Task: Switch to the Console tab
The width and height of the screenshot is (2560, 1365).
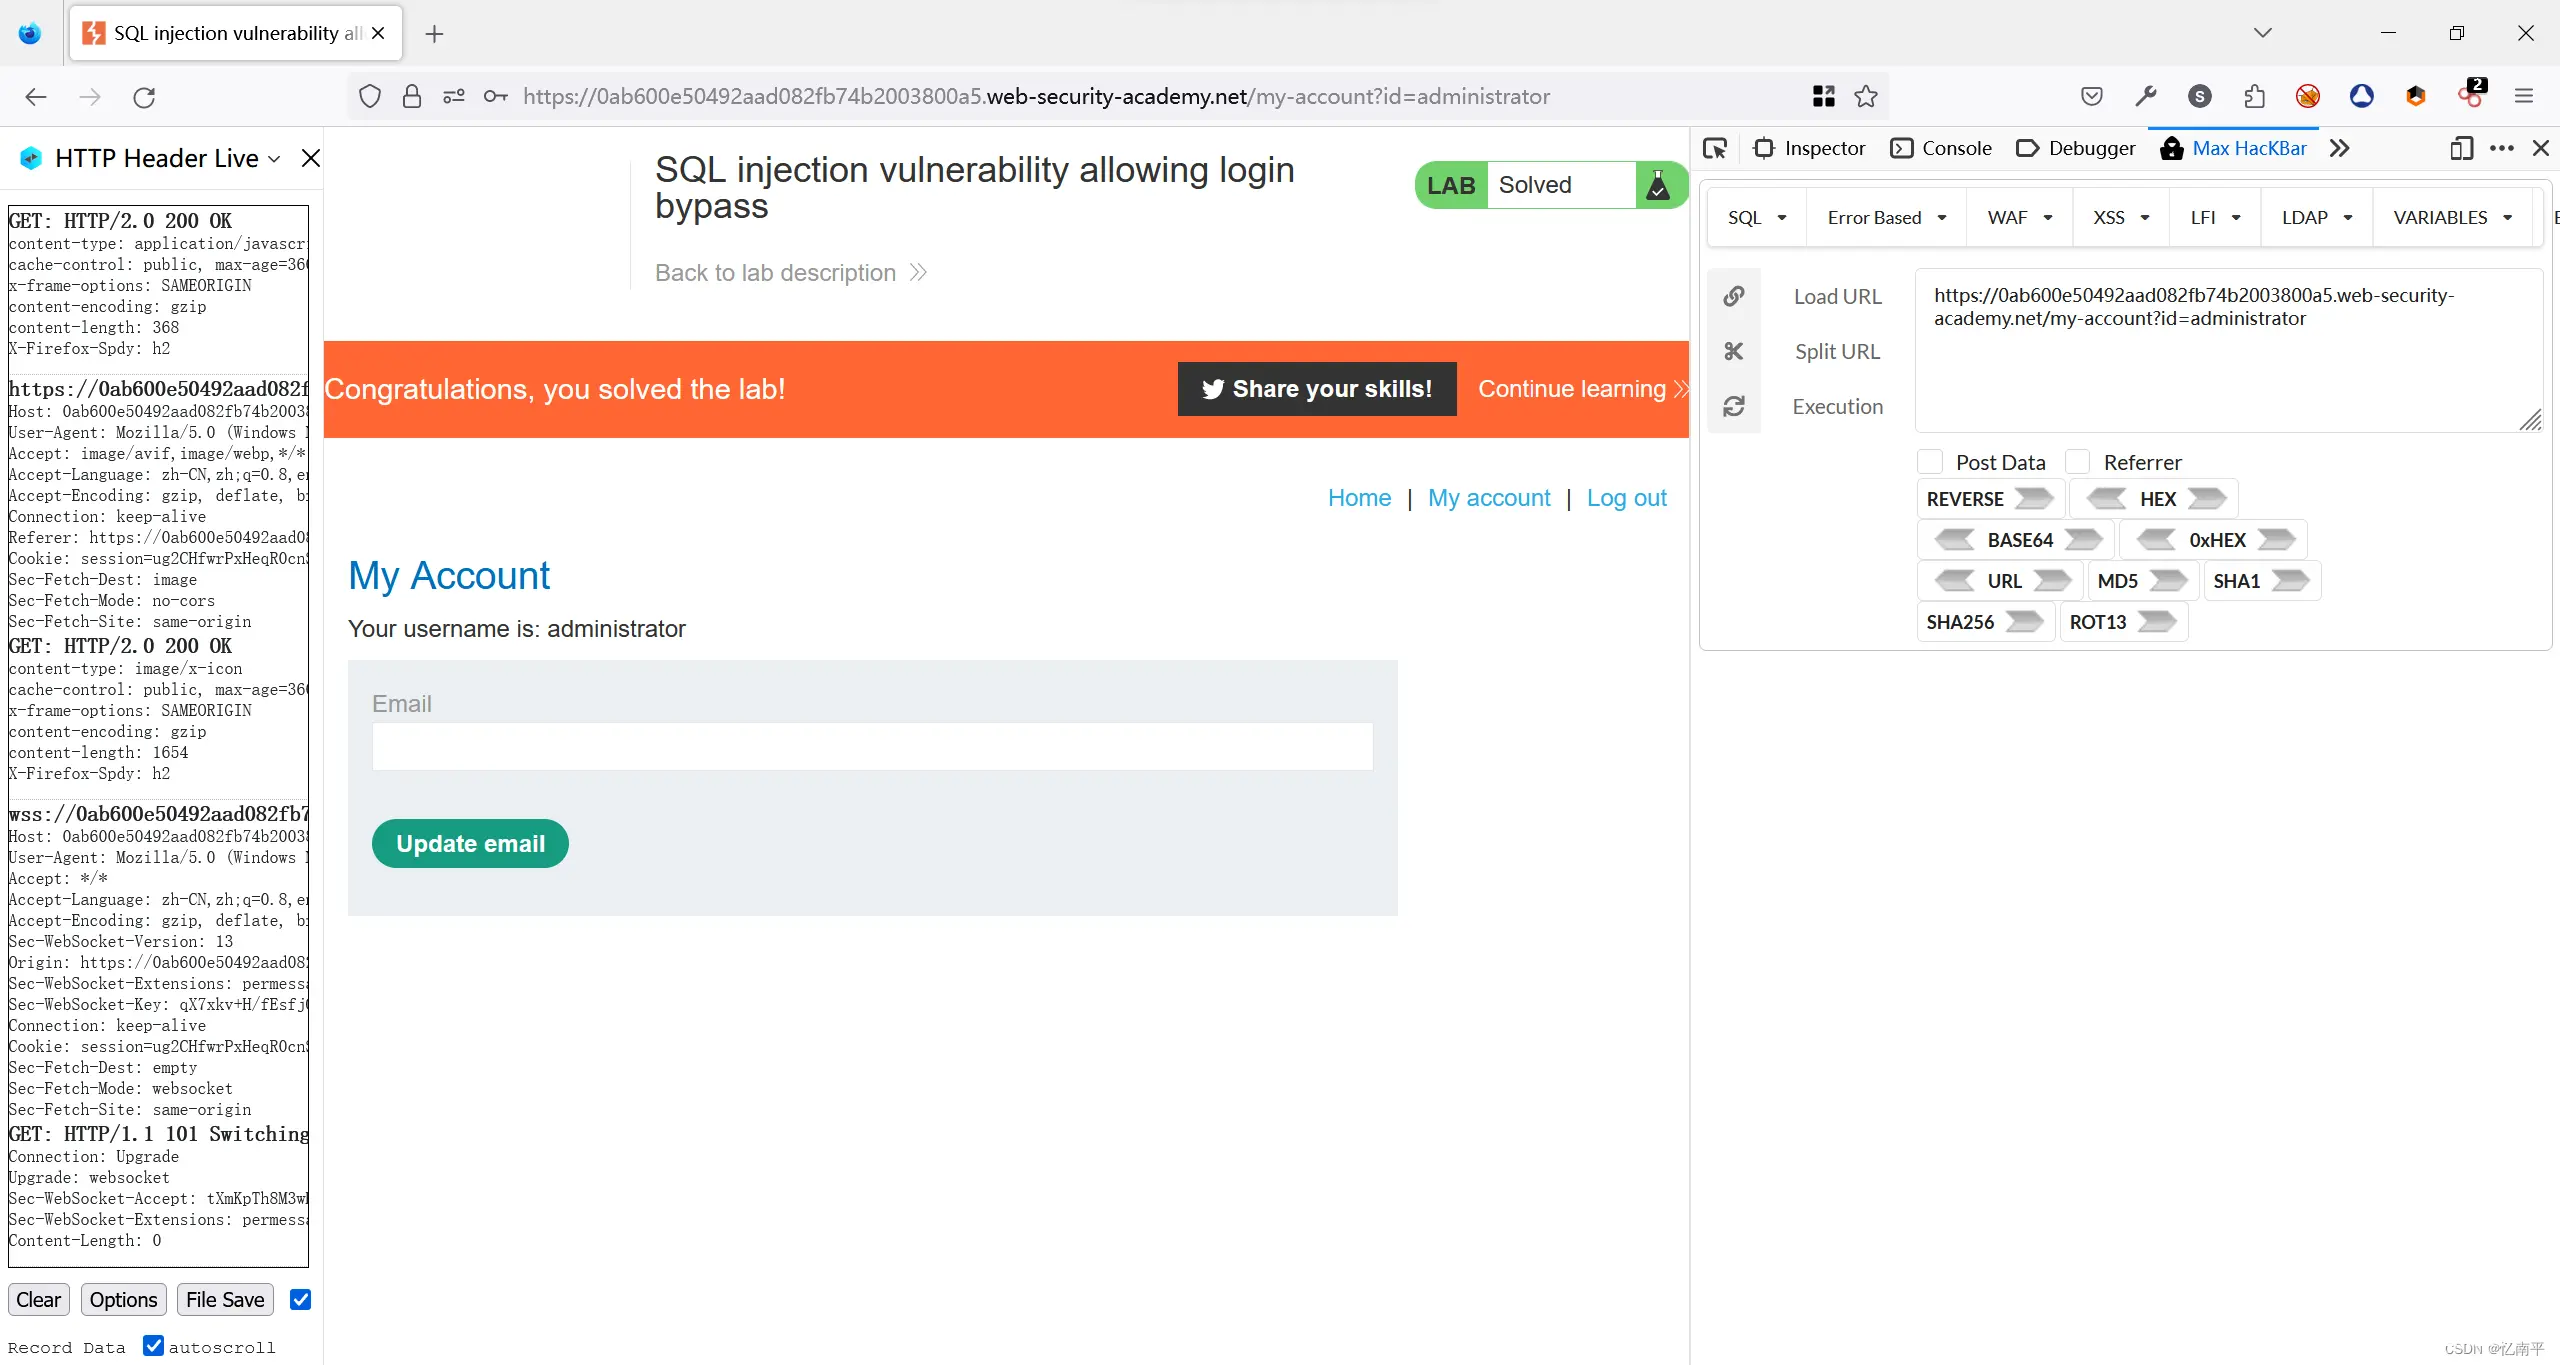Action: (x=1942, y=148)
